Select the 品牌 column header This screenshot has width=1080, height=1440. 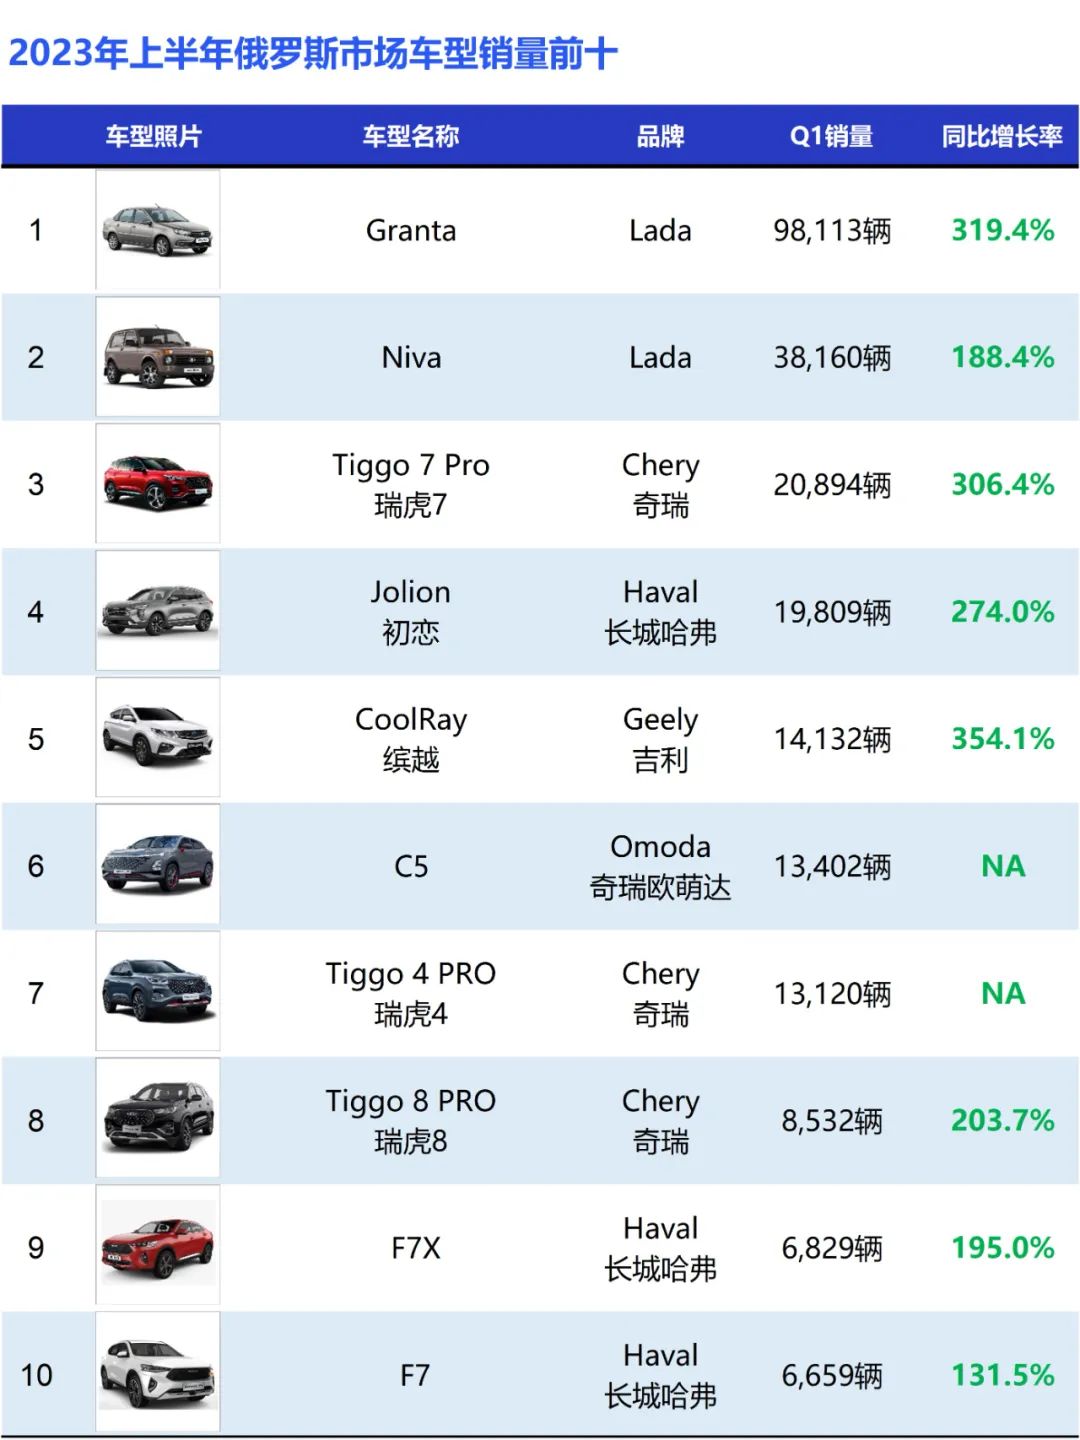pyautogui.click(x=660, y=136)
